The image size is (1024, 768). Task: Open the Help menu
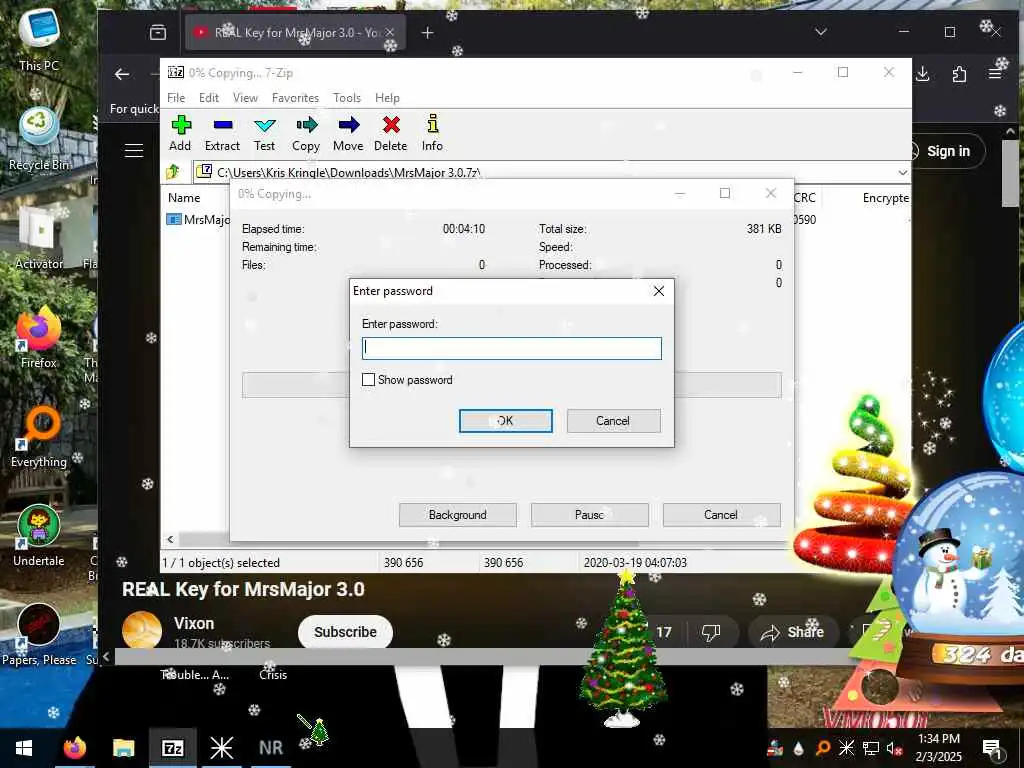pos(387,98)
